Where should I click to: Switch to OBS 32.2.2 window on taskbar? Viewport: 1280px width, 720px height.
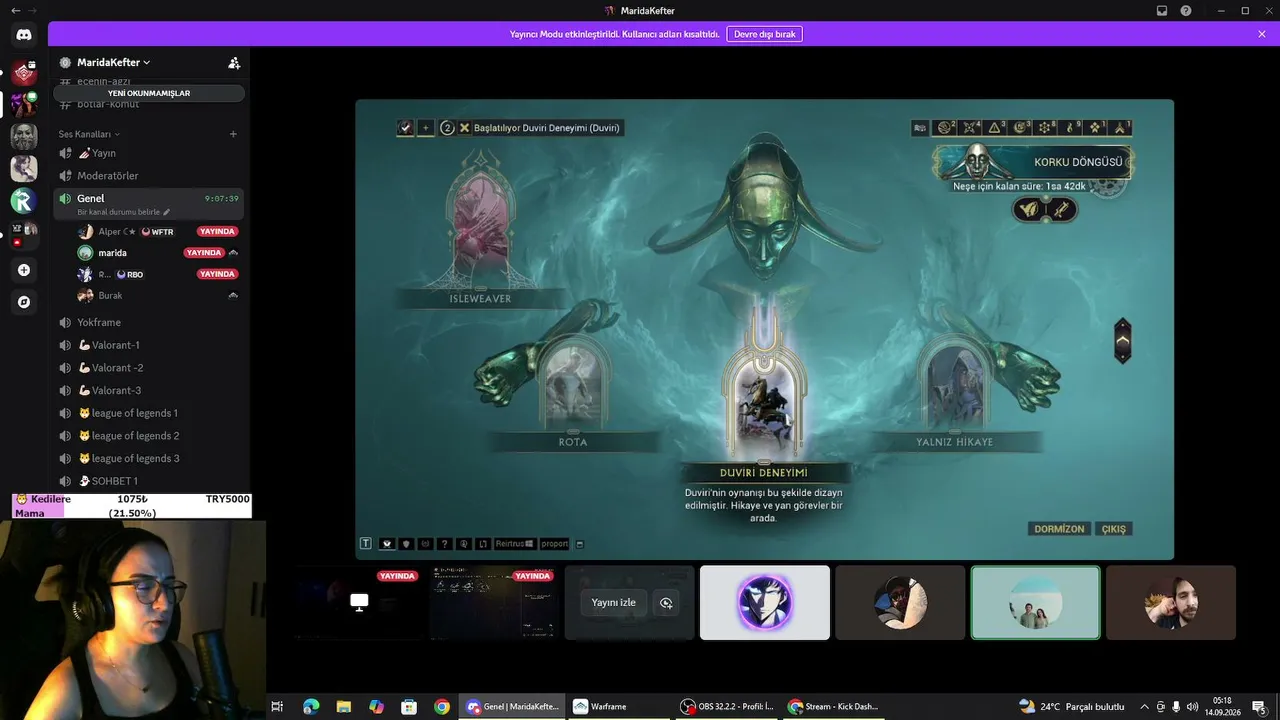725,707
